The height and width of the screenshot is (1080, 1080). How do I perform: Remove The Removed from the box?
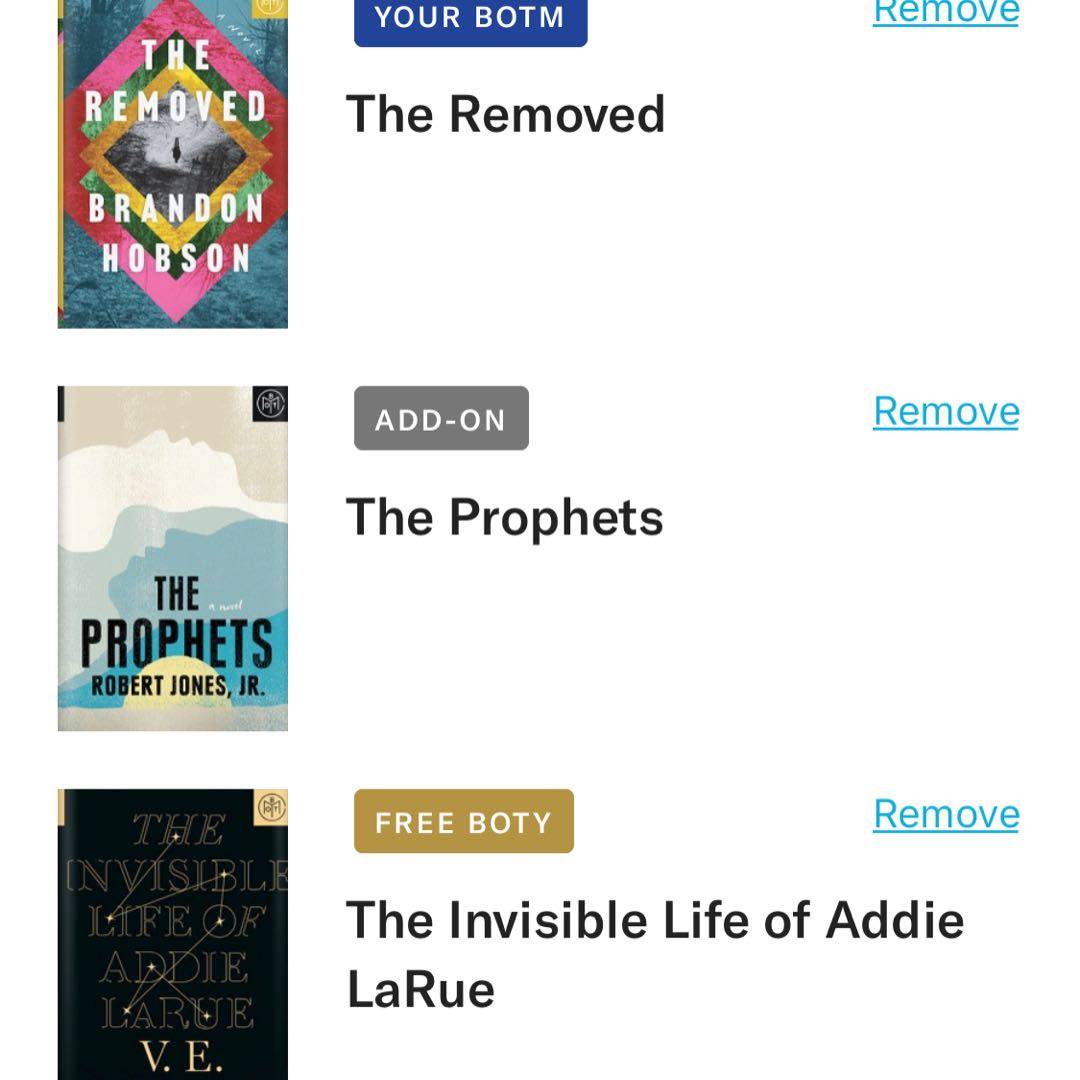[x=946, y=12]
